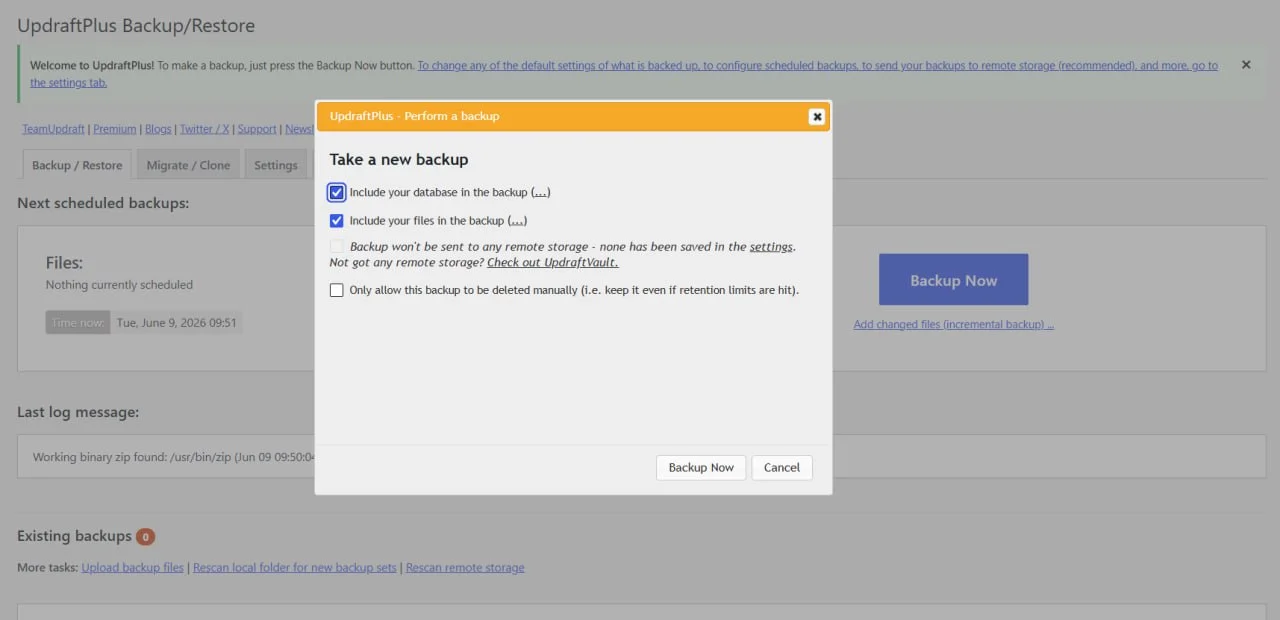Click the Time now label

point(78,323)
